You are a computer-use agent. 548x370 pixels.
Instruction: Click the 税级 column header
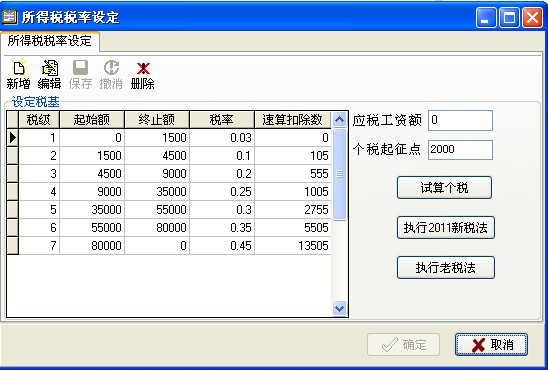coord(39,120)
